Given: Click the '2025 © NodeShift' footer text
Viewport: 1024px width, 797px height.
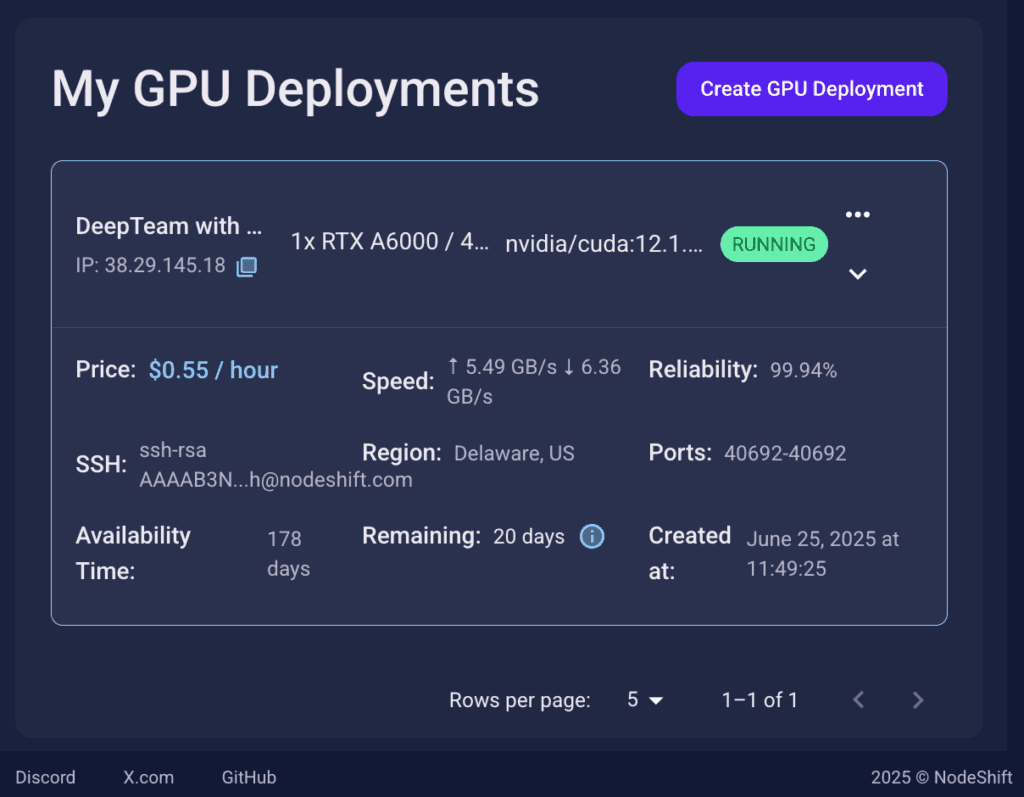Looking at the screenshot, I should coord(941,777).
